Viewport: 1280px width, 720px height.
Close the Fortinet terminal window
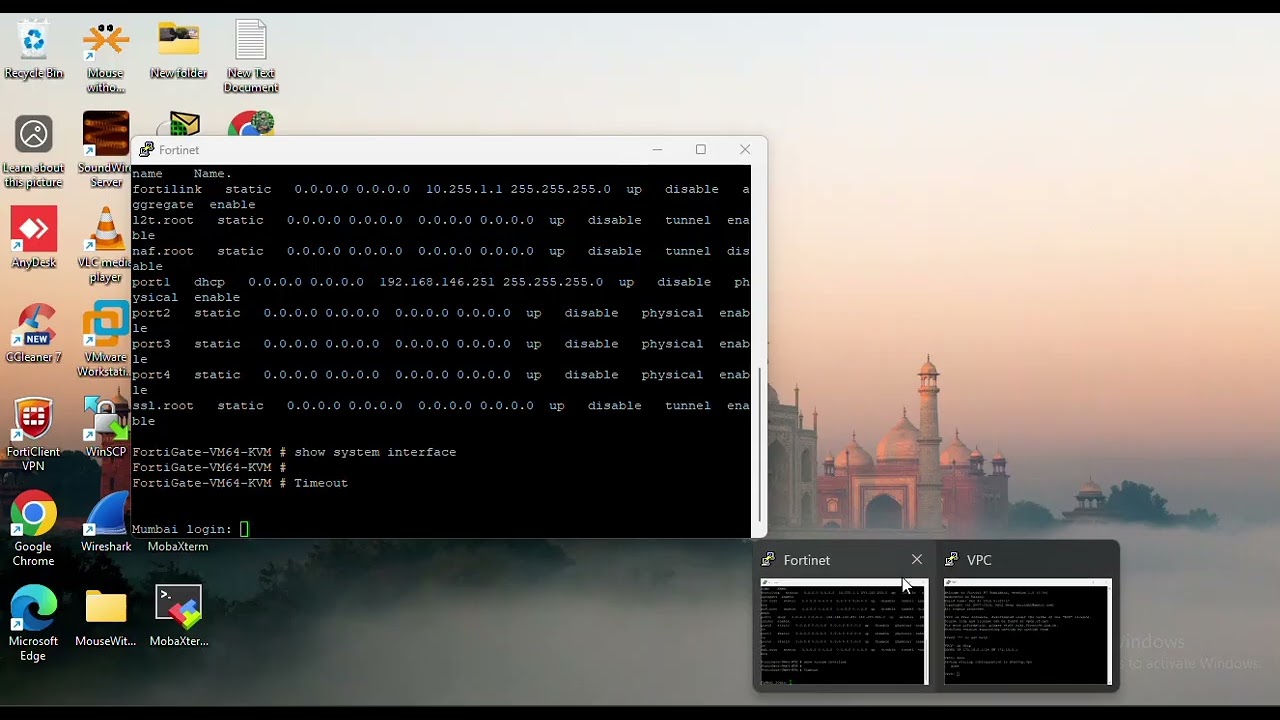point(745,150)
